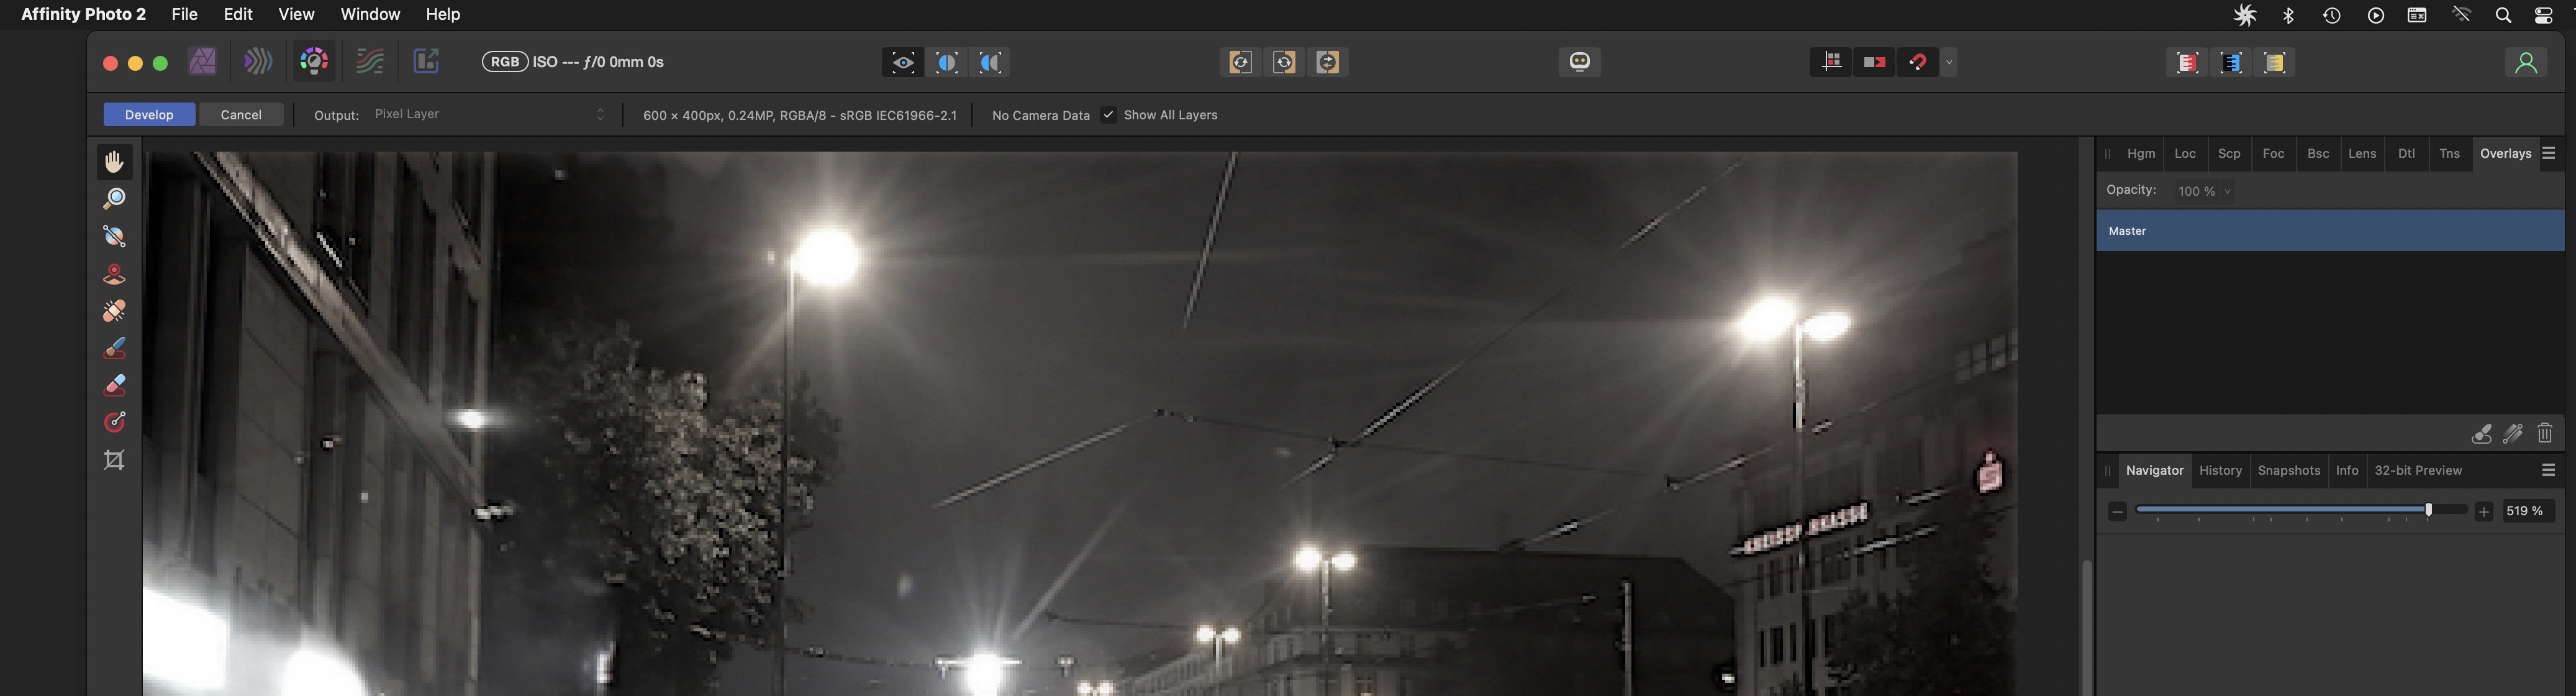
Task: Switch to the 32-bit Preview tab
Action: 2418,471
